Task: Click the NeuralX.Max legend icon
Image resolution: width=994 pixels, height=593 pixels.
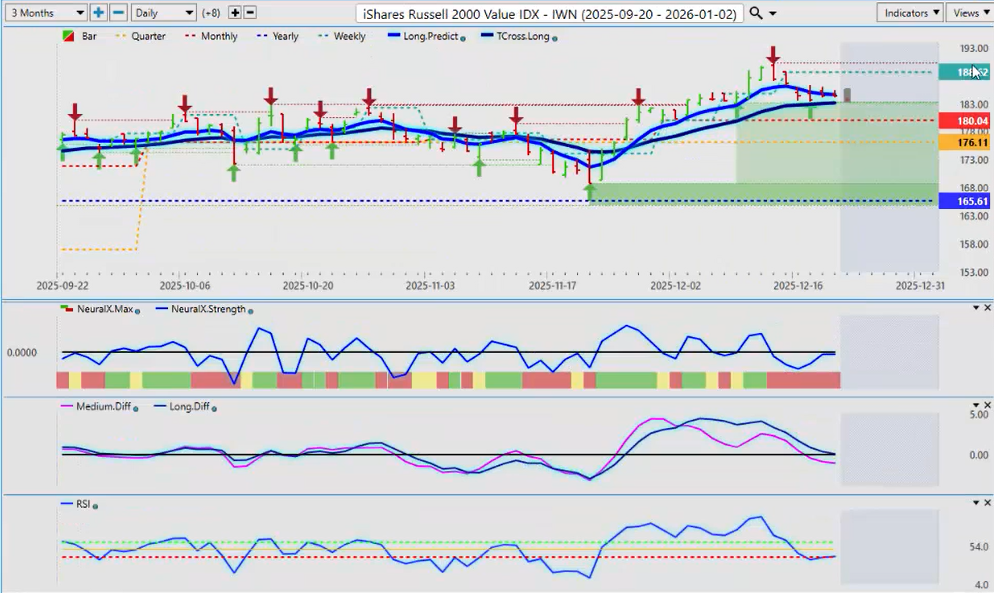Action: [66, 310]
